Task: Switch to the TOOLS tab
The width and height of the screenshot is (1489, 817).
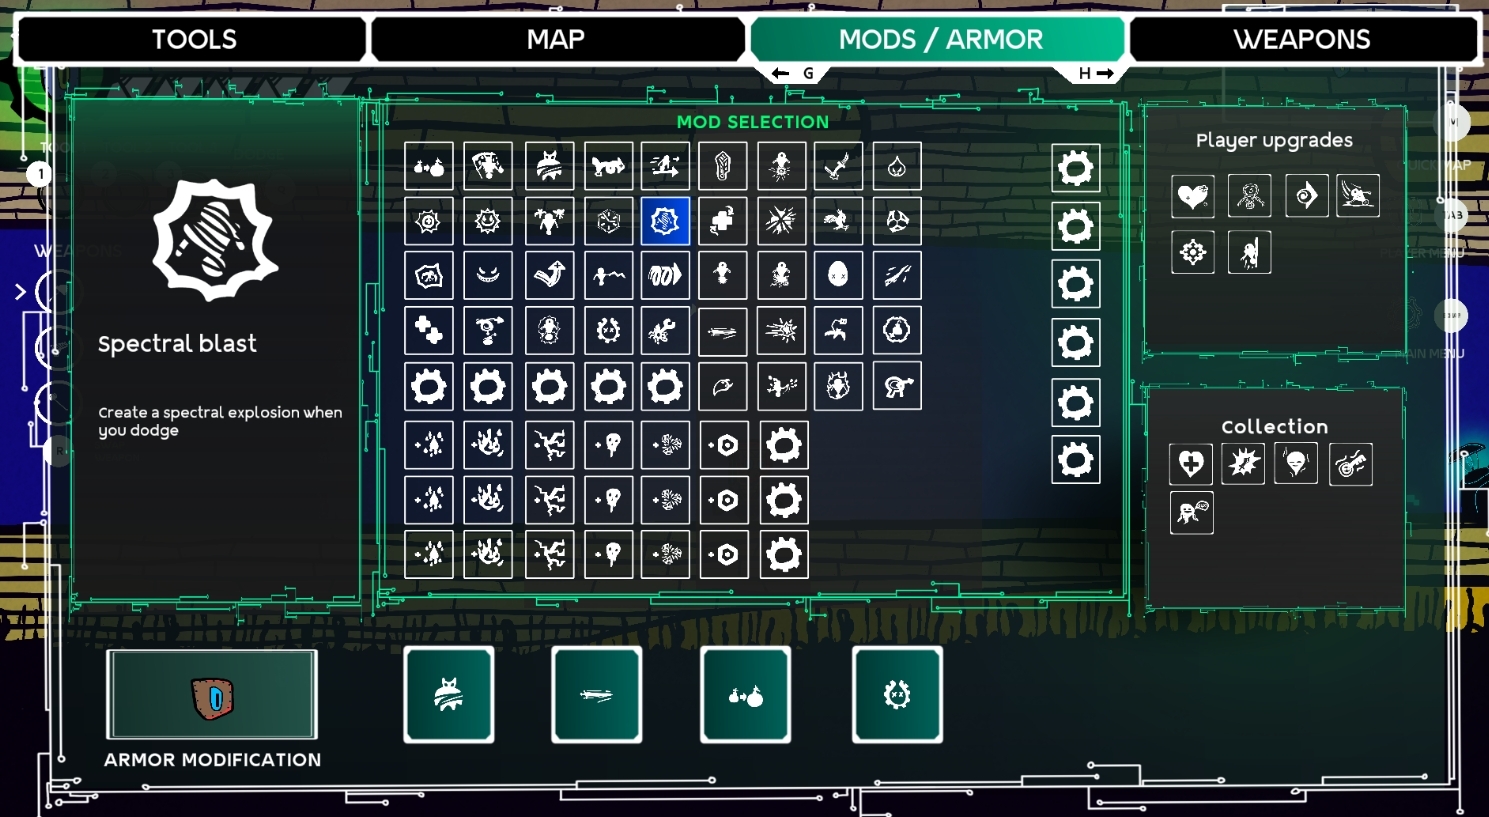Action: tap(193, 40)
